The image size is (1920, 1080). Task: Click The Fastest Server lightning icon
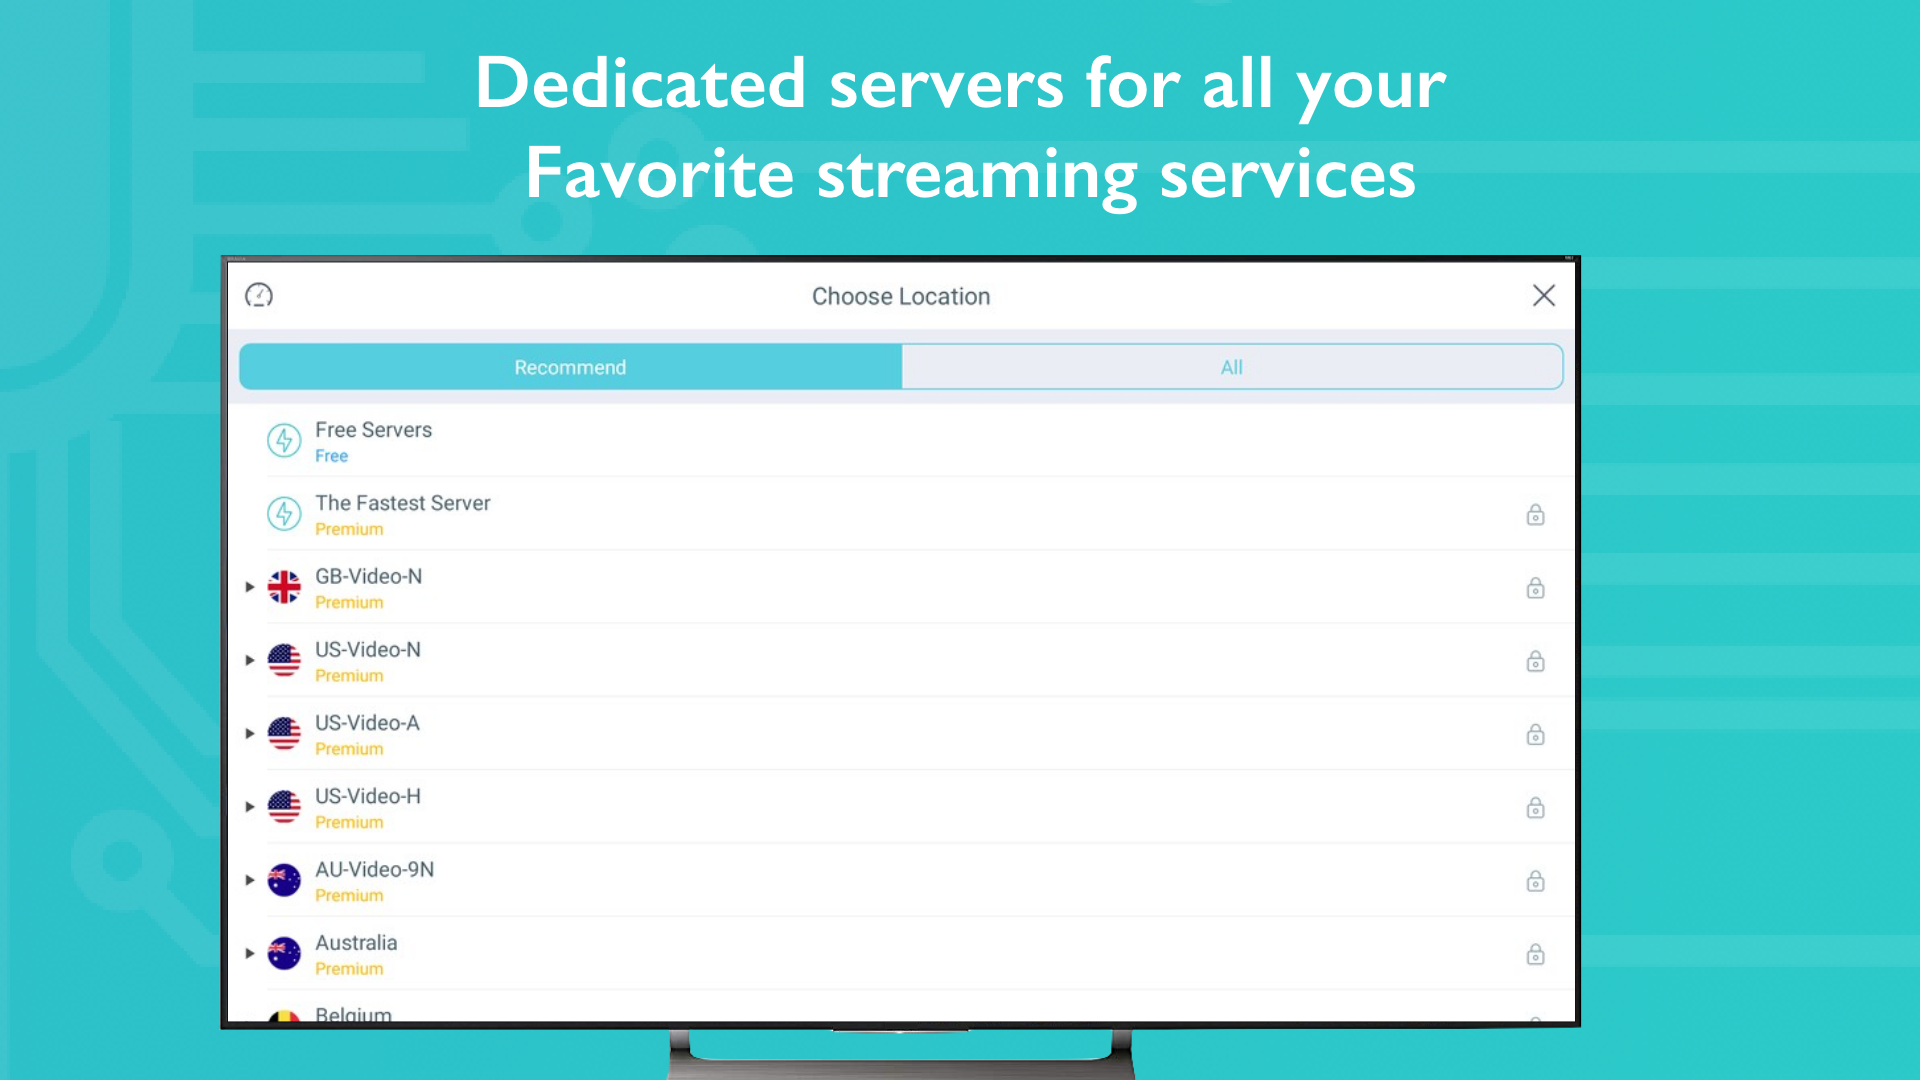[x=284, y=514]
